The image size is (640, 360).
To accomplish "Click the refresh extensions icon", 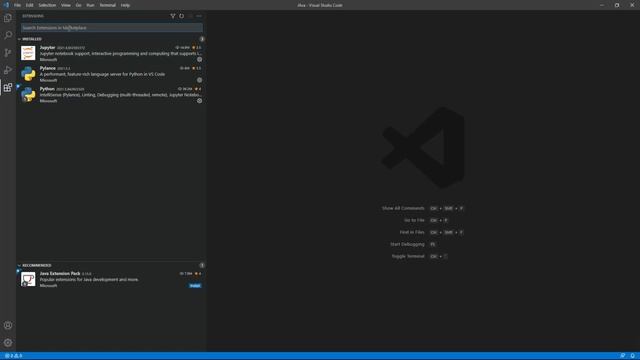I will (182, 16).
